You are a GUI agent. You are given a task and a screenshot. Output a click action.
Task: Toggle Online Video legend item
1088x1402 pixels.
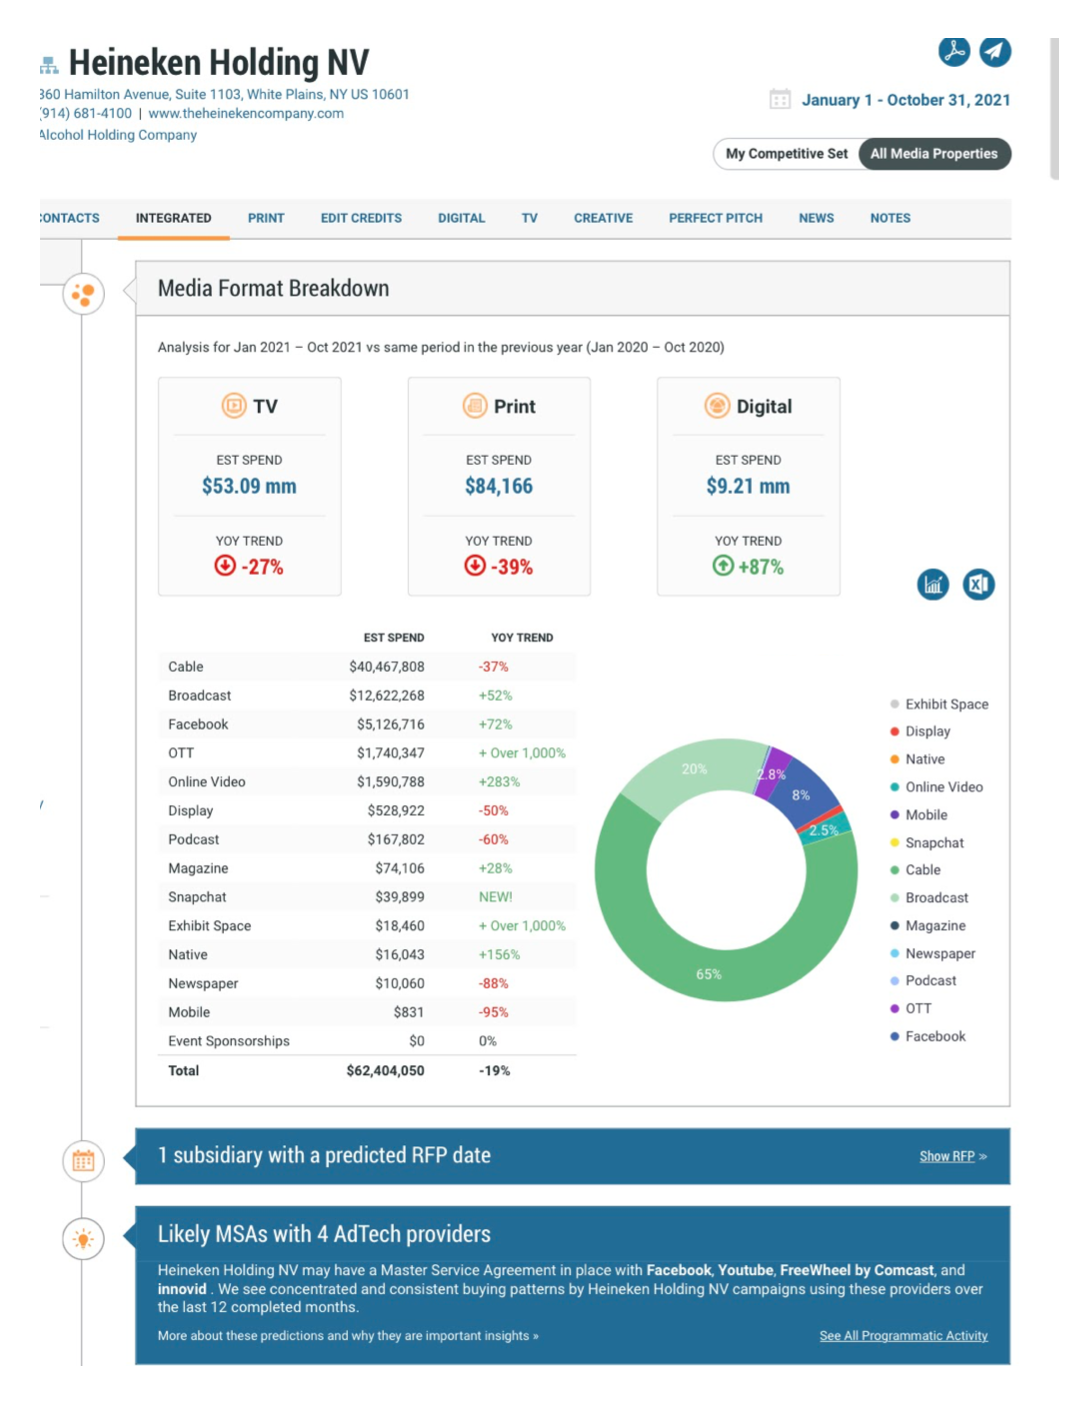click(x=936, y=787)
